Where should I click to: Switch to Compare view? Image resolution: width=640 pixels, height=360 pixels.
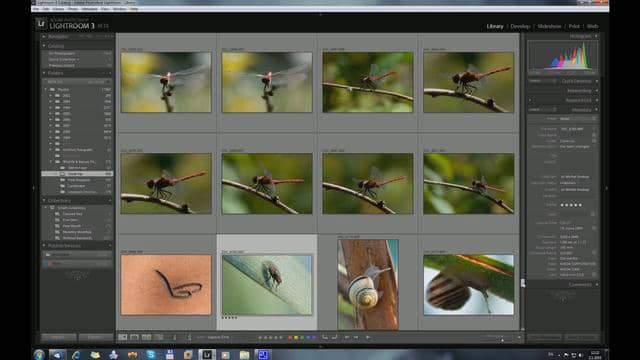click(x=146, y=337)
